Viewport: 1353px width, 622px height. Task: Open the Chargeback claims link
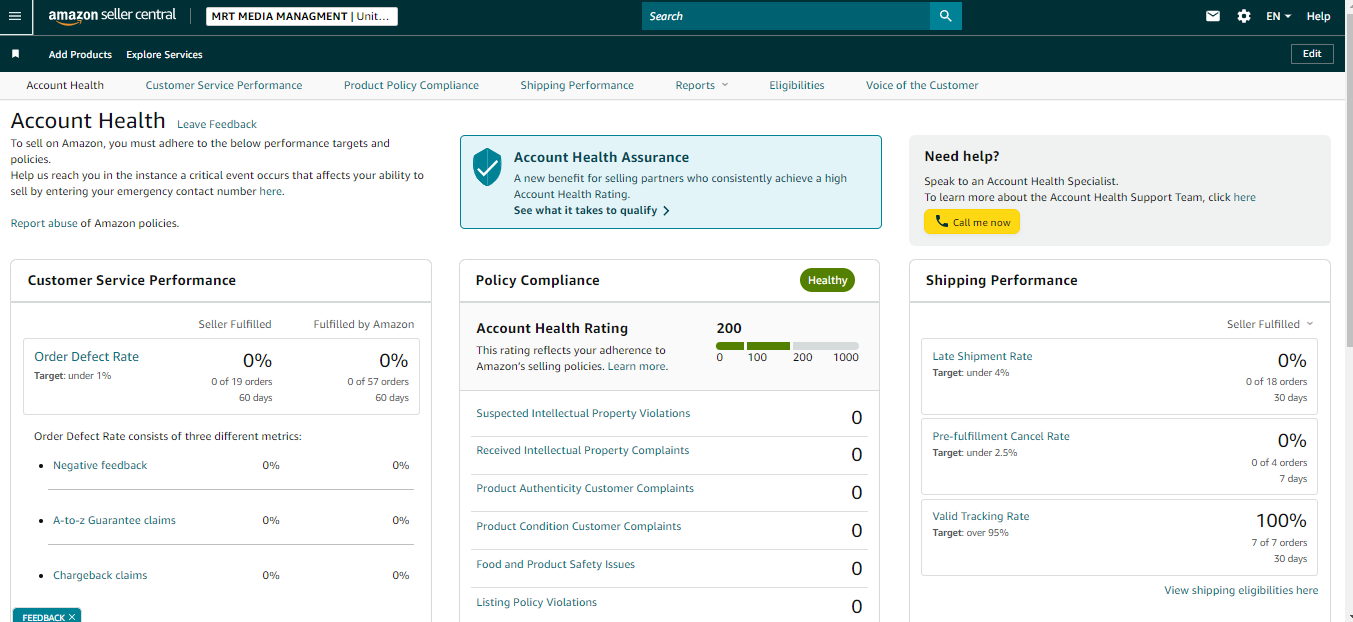100,575
